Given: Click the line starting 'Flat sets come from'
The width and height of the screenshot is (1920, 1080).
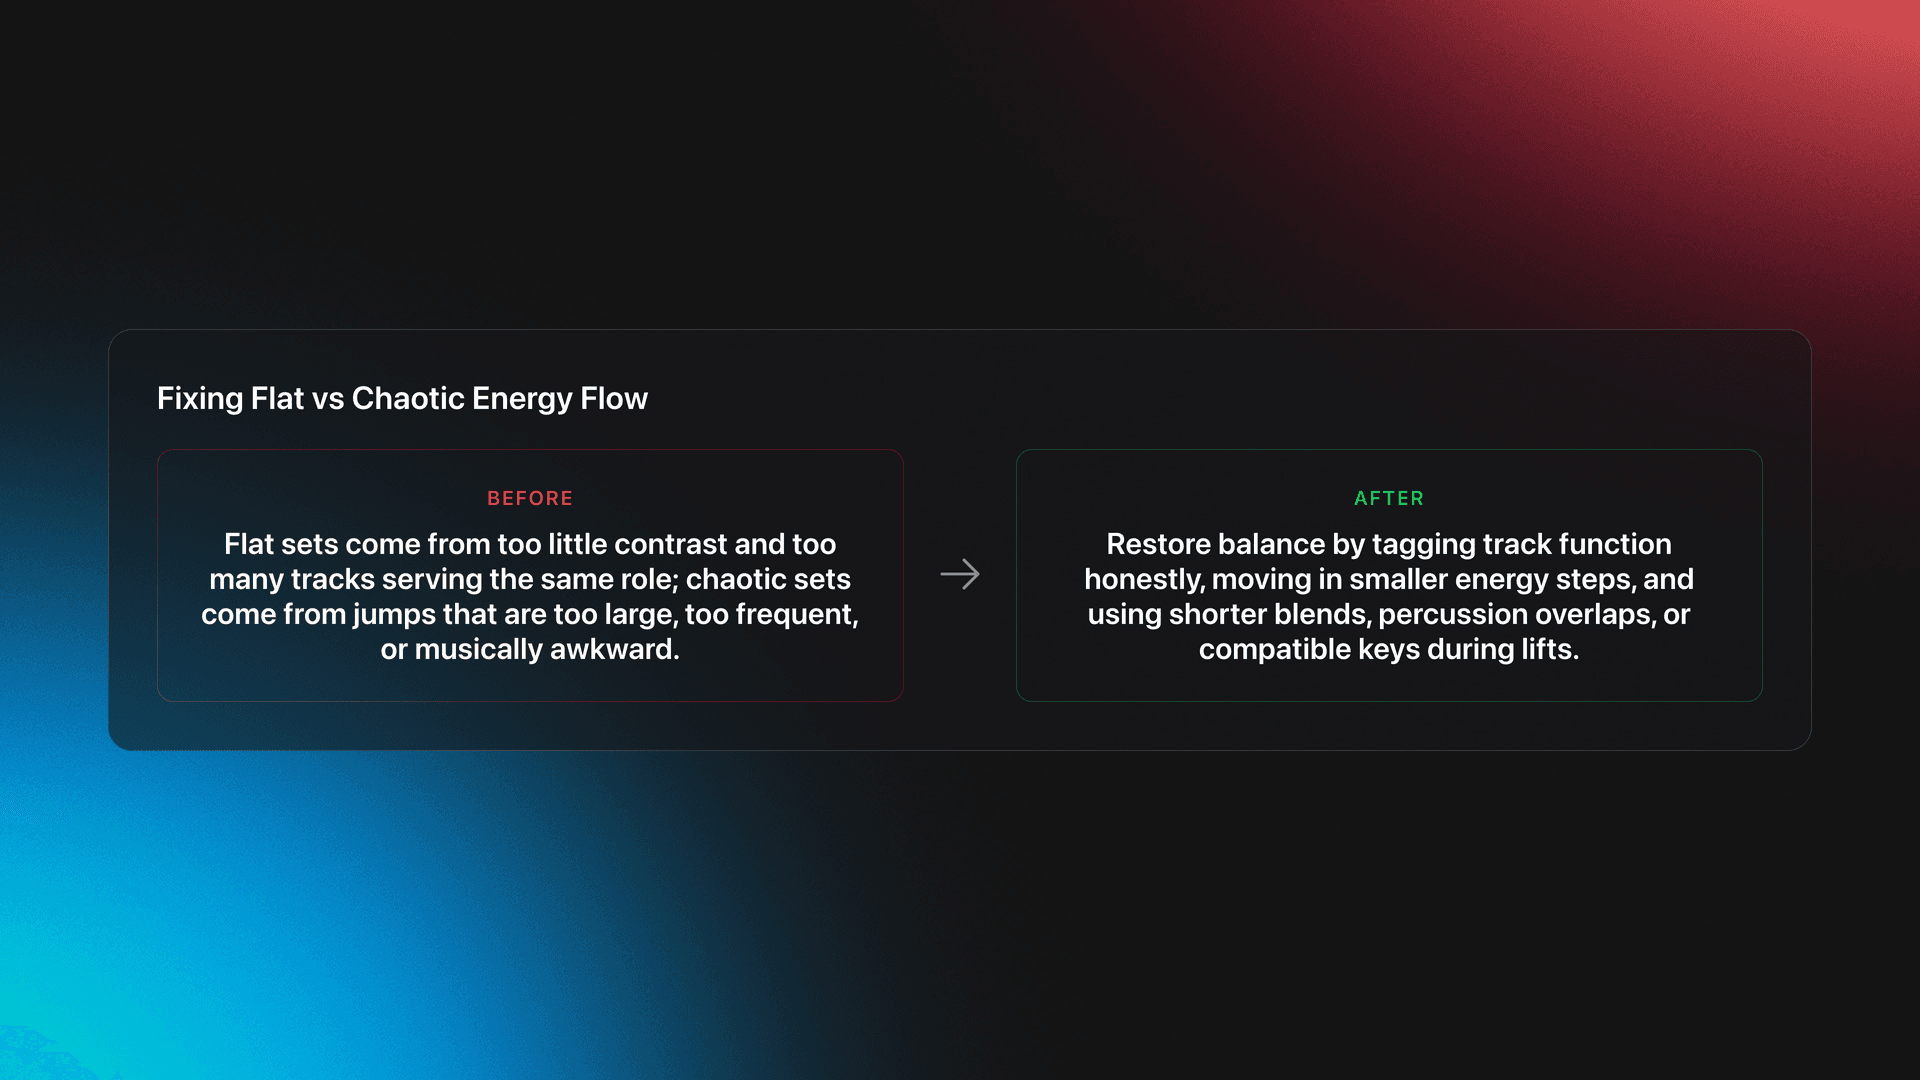Looking at the screenshot, I should coord(530,544).
